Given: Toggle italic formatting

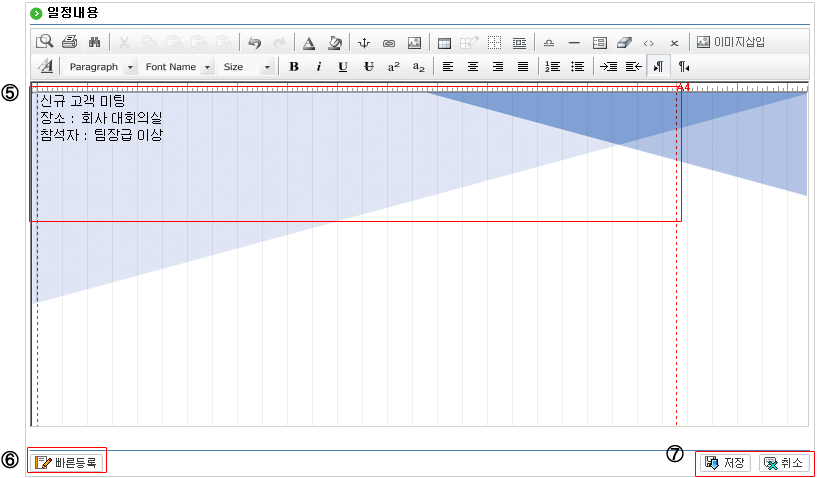Looking at the screenshot, I should coord(318,67).
